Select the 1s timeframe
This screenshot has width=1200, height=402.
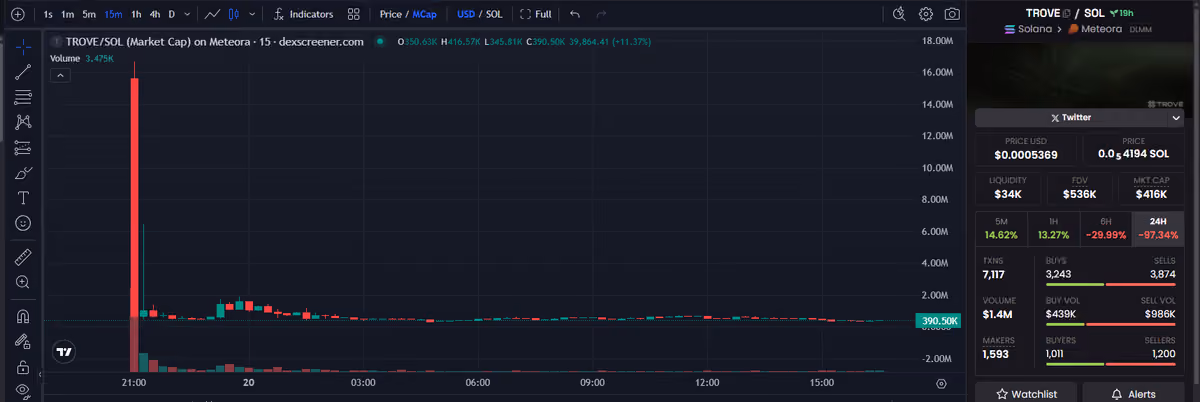[48, 14]
